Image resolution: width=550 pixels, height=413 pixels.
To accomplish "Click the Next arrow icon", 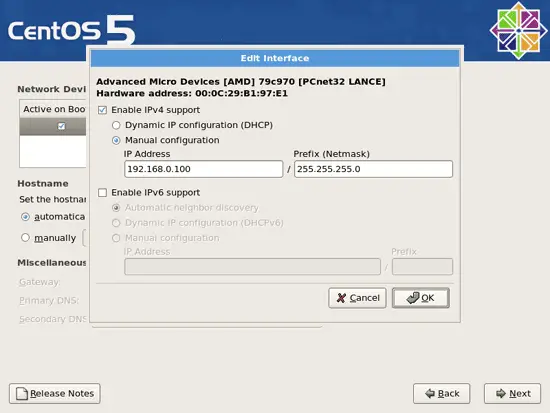I will click(x=501, y=393).
